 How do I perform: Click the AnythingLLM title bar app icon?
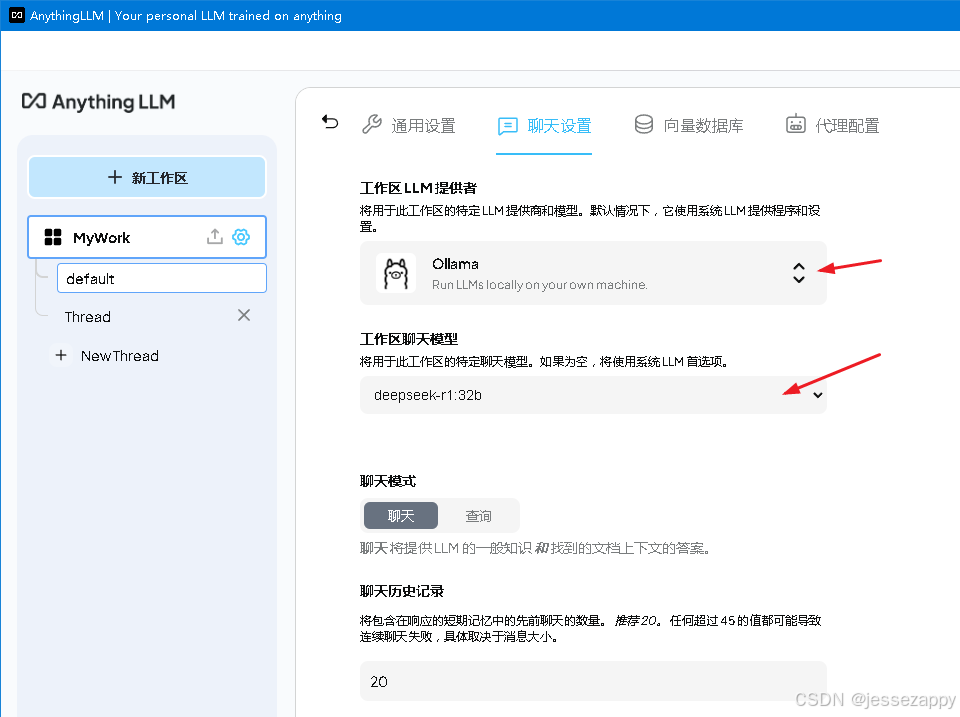(17, 15)
